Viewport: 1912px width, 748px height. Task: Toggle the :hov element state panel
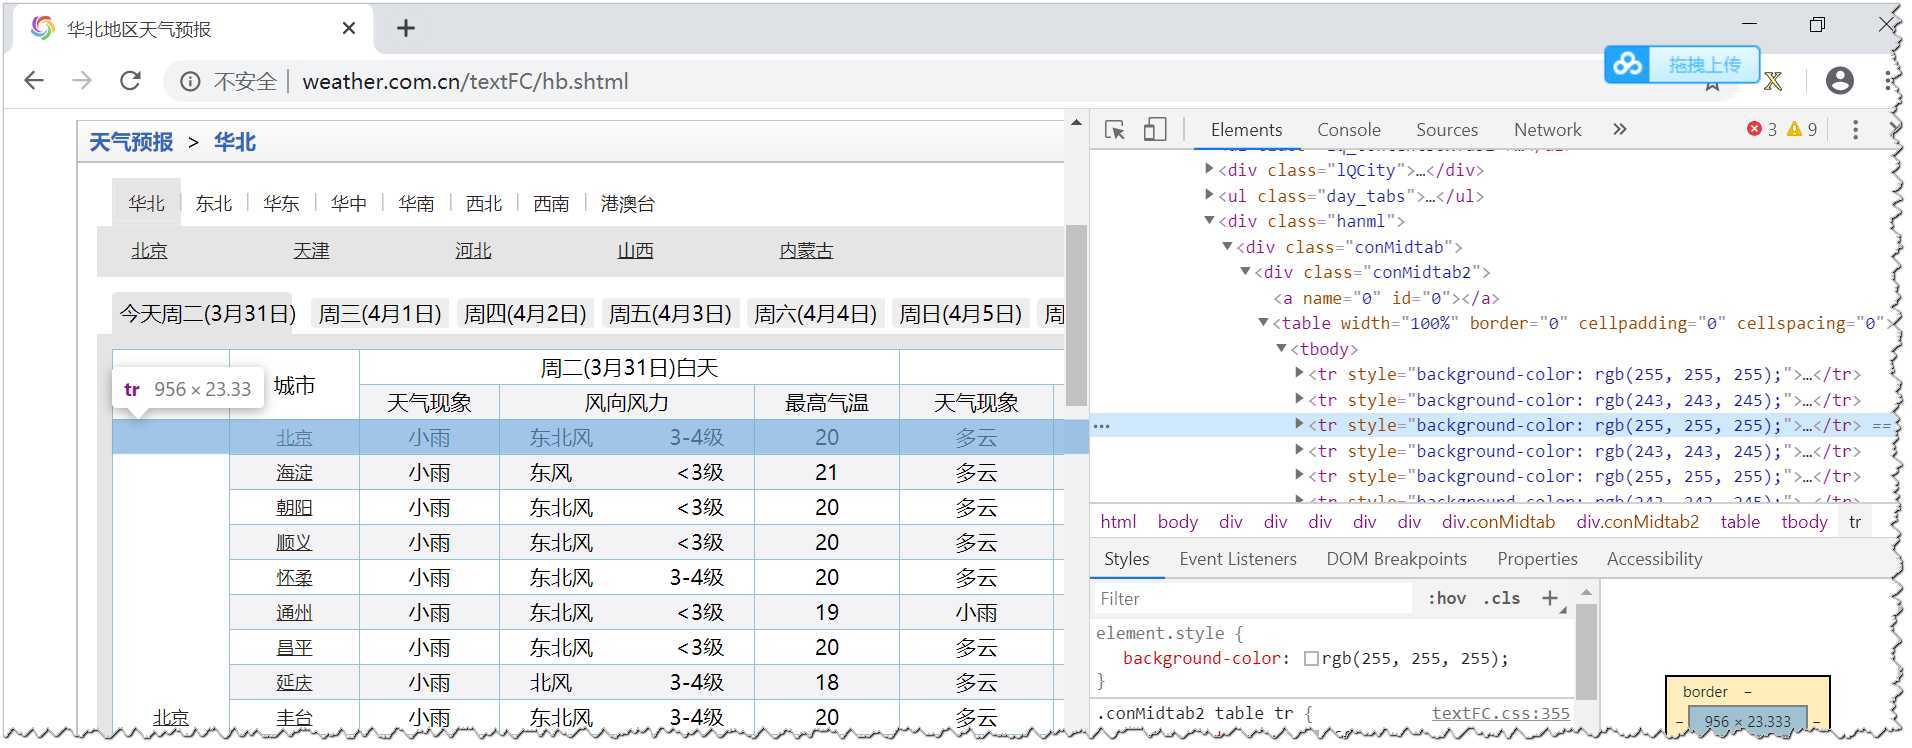(1447, 598)
